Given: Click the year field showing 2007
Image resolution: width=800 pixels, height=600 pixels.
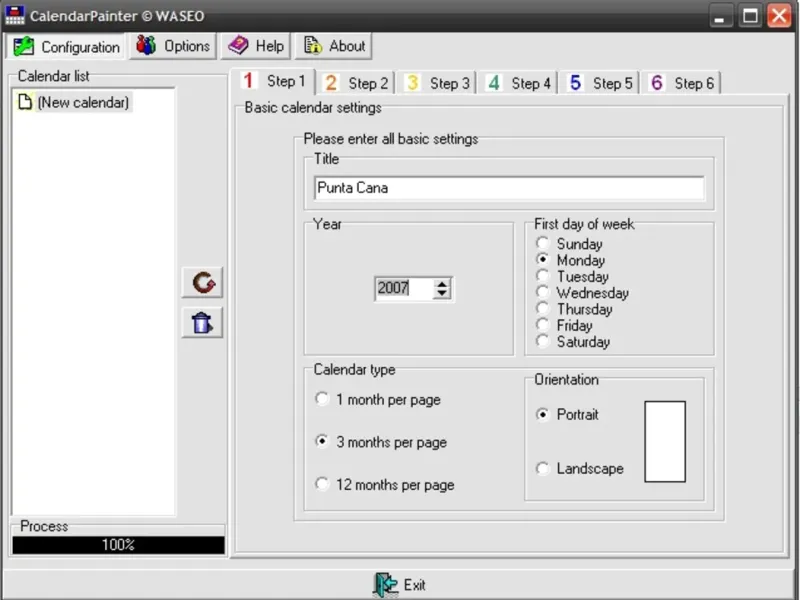Looking at the screenshot, I should click(x=404, y=289).
